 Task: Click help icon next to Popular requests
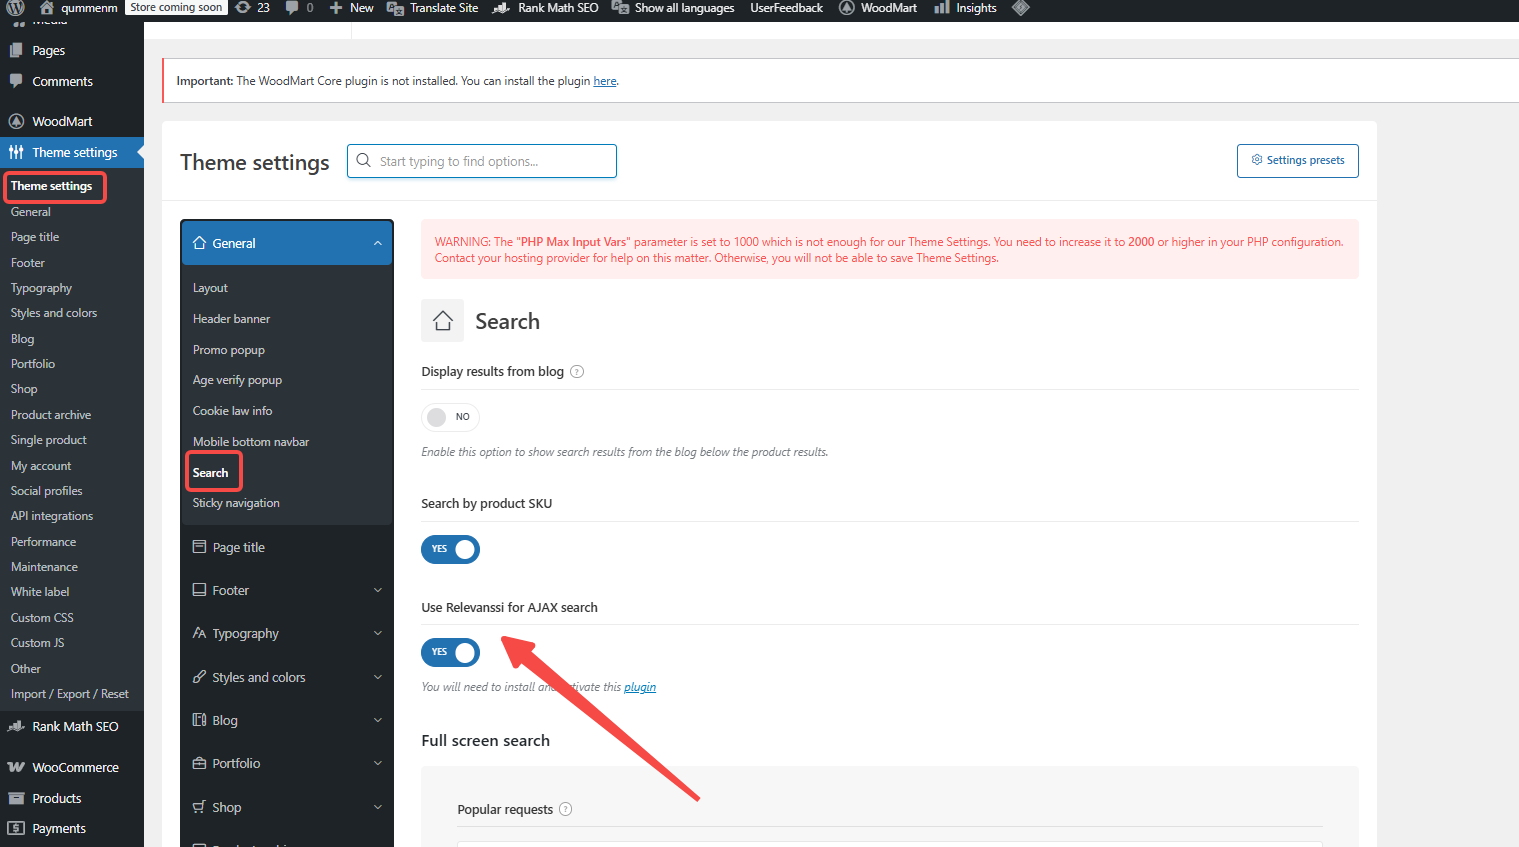(x=565, y=809)
